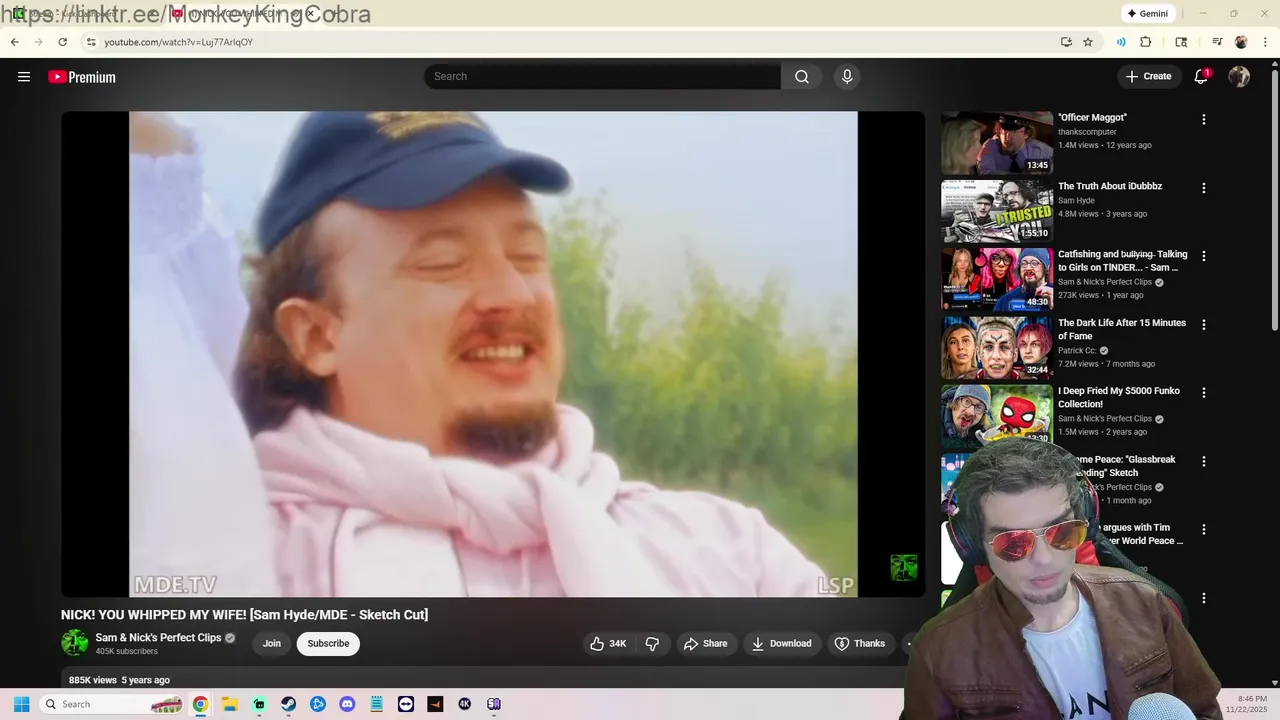Click the "885K views 5 years ago" description text
The image size is (1280, 720).
119,680
